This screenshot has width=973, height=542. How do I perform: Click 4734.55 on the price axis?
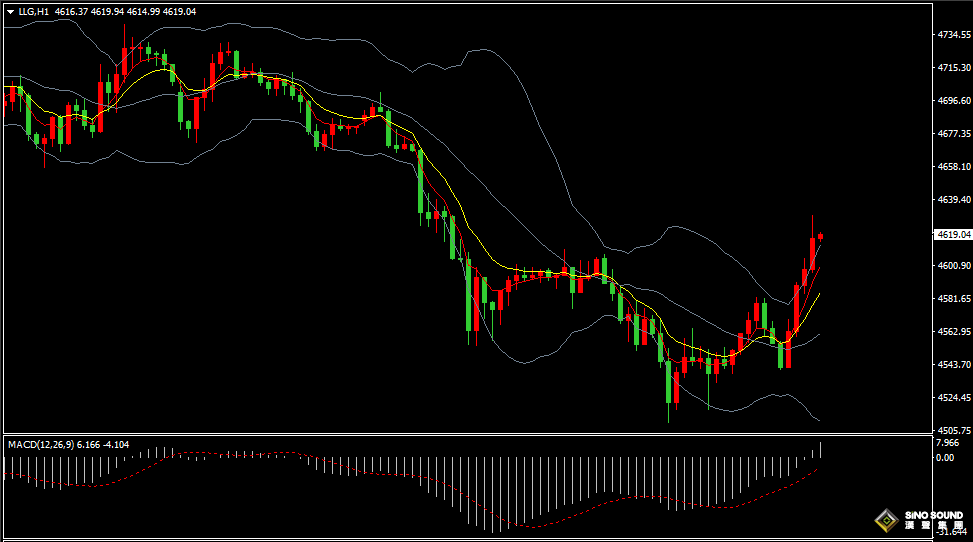[x=954, y=34]
